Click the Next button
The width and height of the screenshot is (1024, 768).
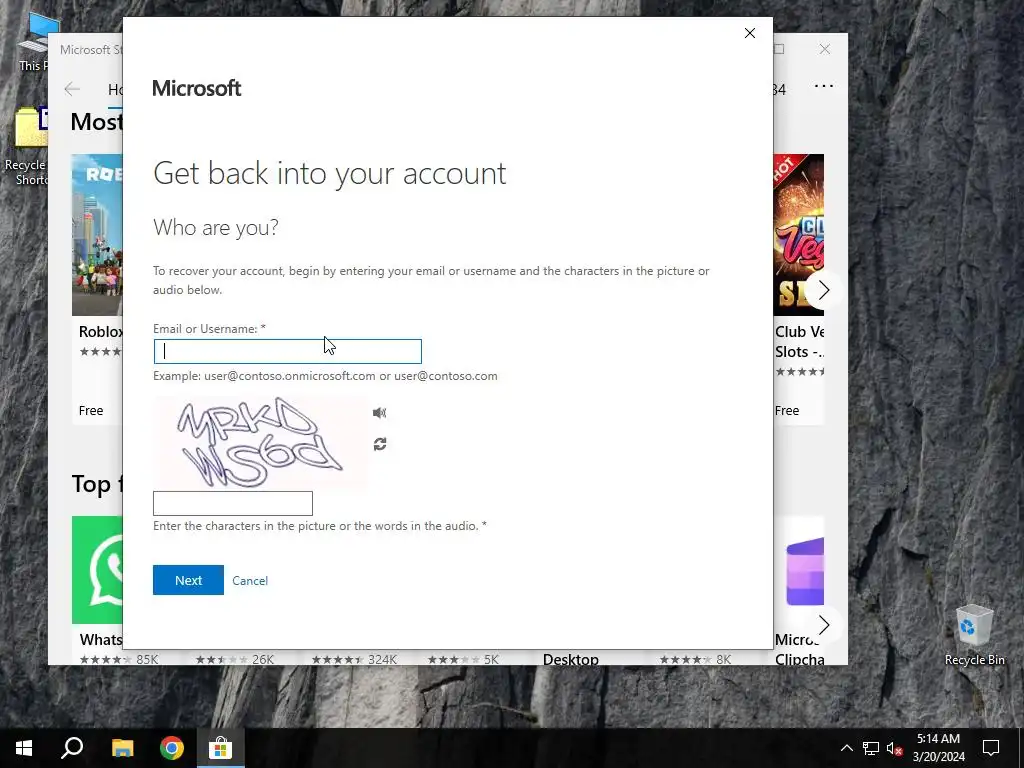tap(188, 580)
